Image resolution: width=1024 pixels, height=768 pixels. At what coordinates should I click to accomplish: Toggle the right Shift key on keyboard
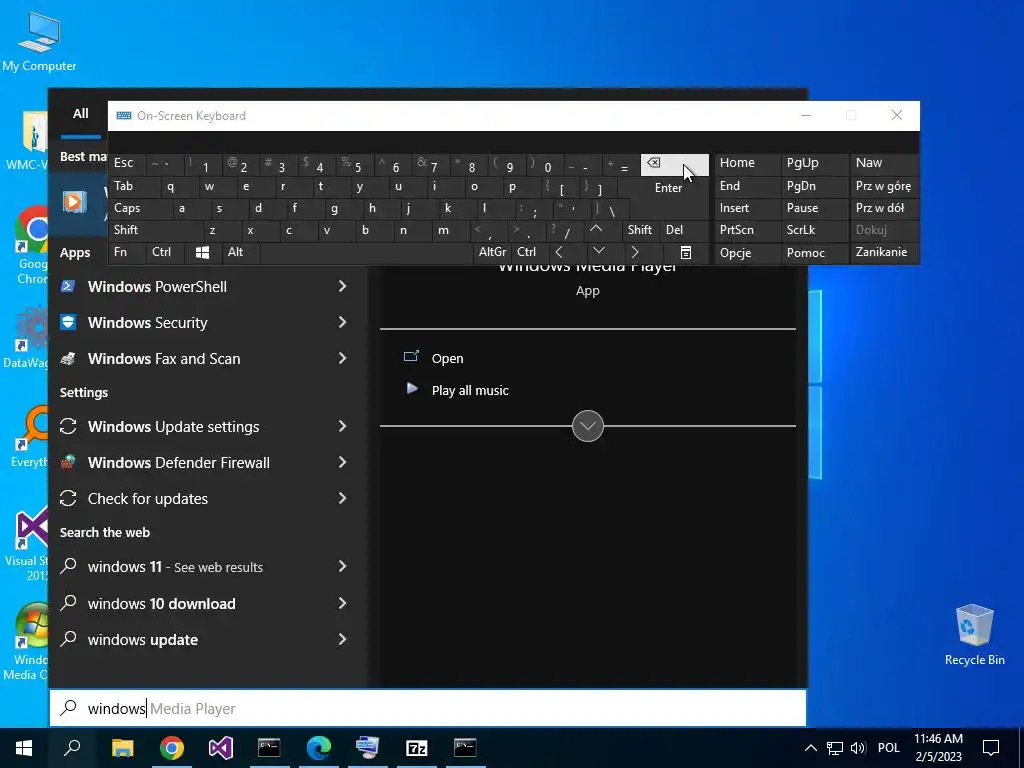point(640,230)
